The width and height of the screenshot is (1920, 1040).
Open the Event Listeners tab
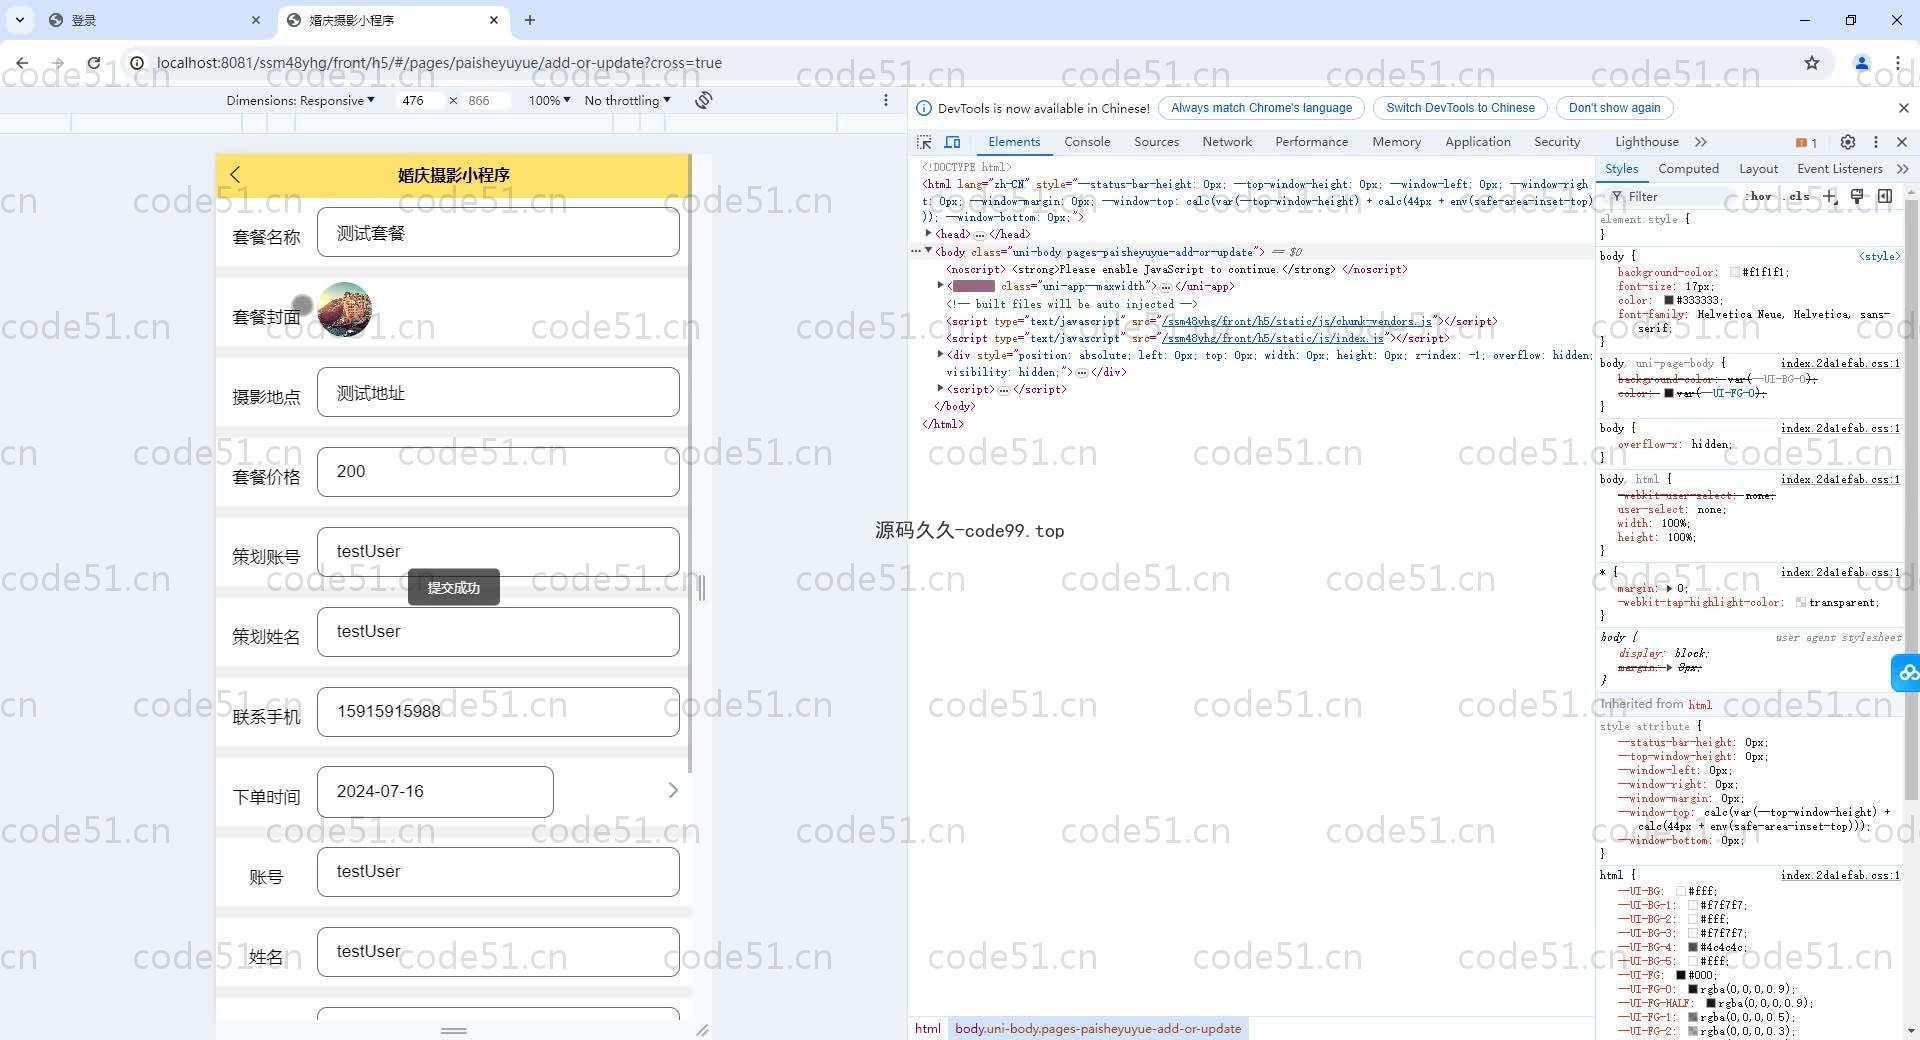(1839, 169)
